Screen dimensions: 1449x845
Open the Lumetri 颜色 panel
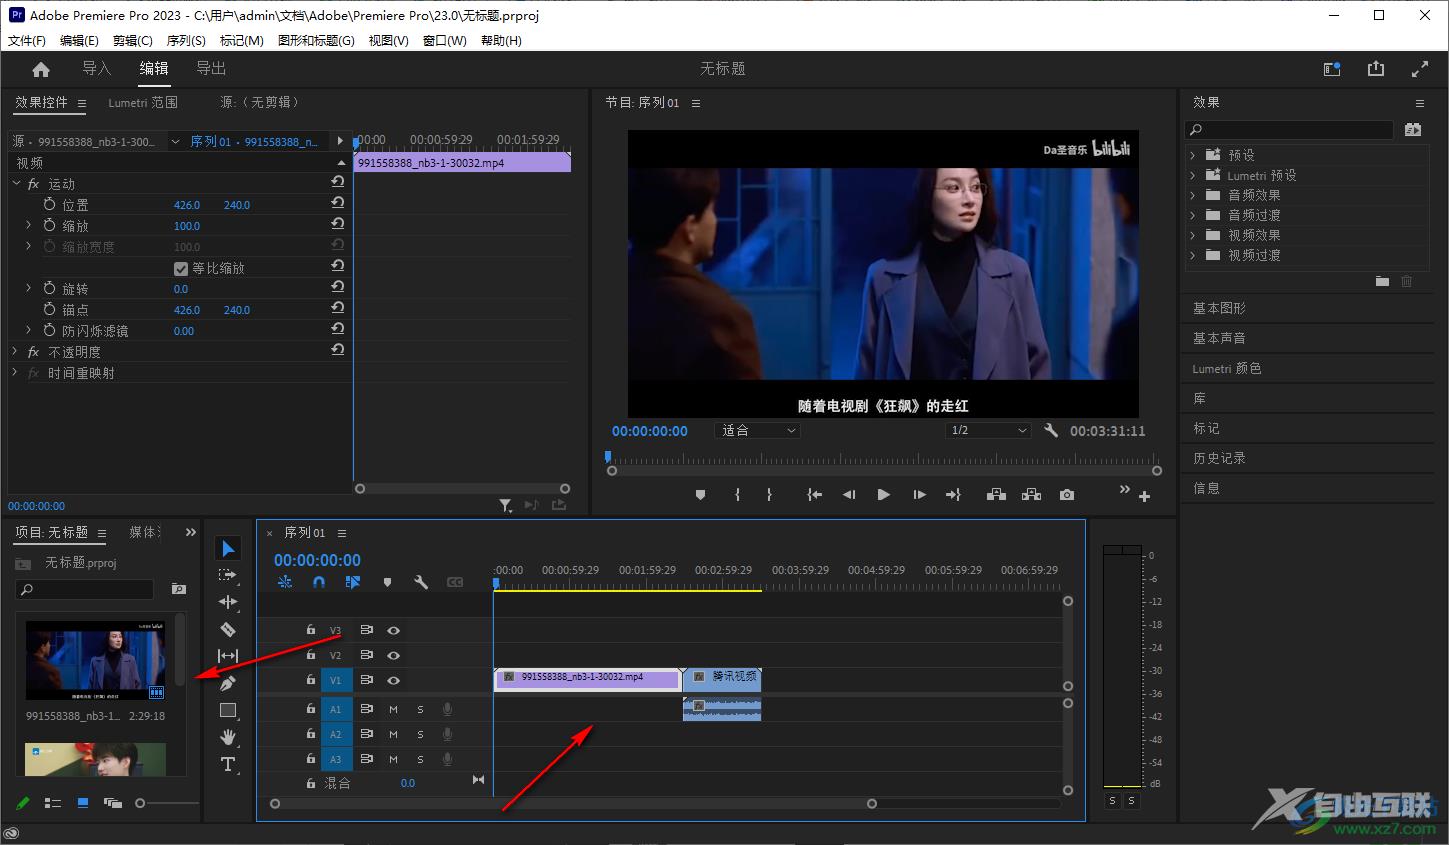click(x=1227, y=368)
